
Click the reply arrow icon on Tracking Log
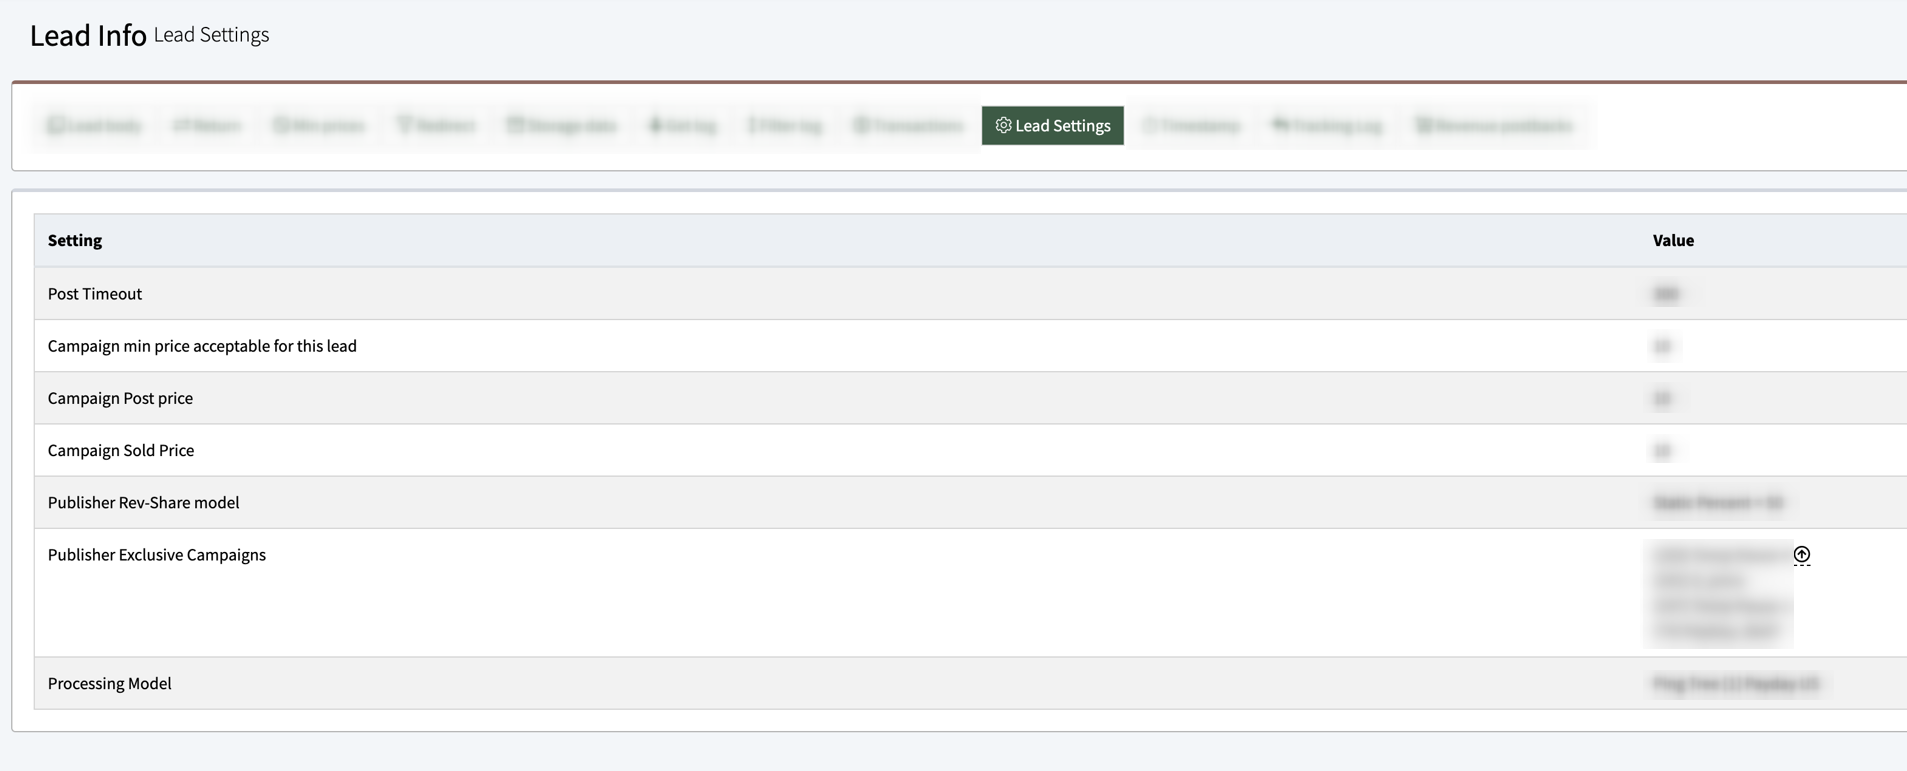click(x=1280, y=125)
